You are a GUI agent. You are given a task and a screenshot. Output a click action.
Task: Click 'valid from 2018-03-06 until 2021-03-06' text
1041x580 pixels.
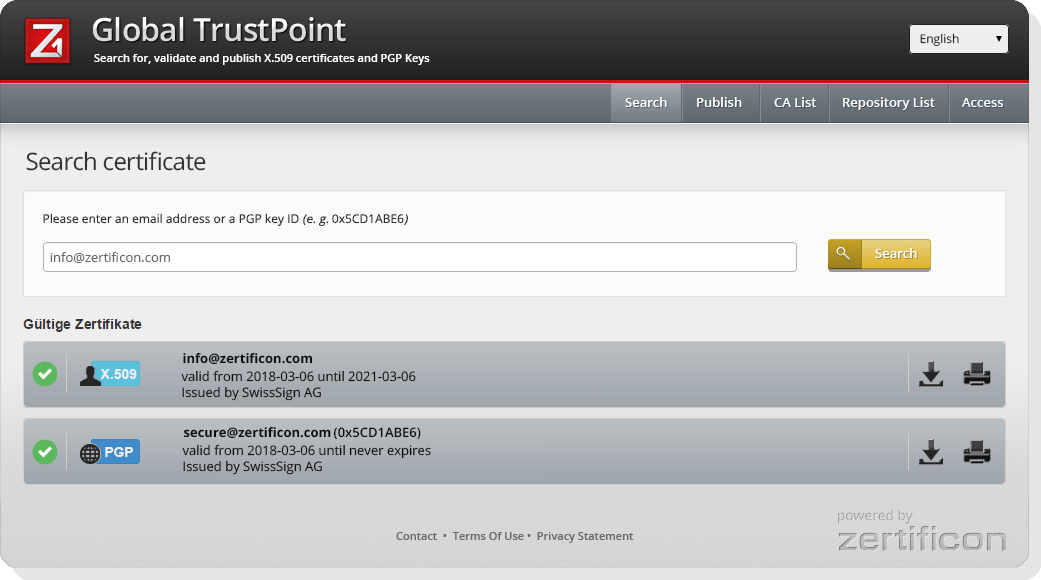(299, 376)
